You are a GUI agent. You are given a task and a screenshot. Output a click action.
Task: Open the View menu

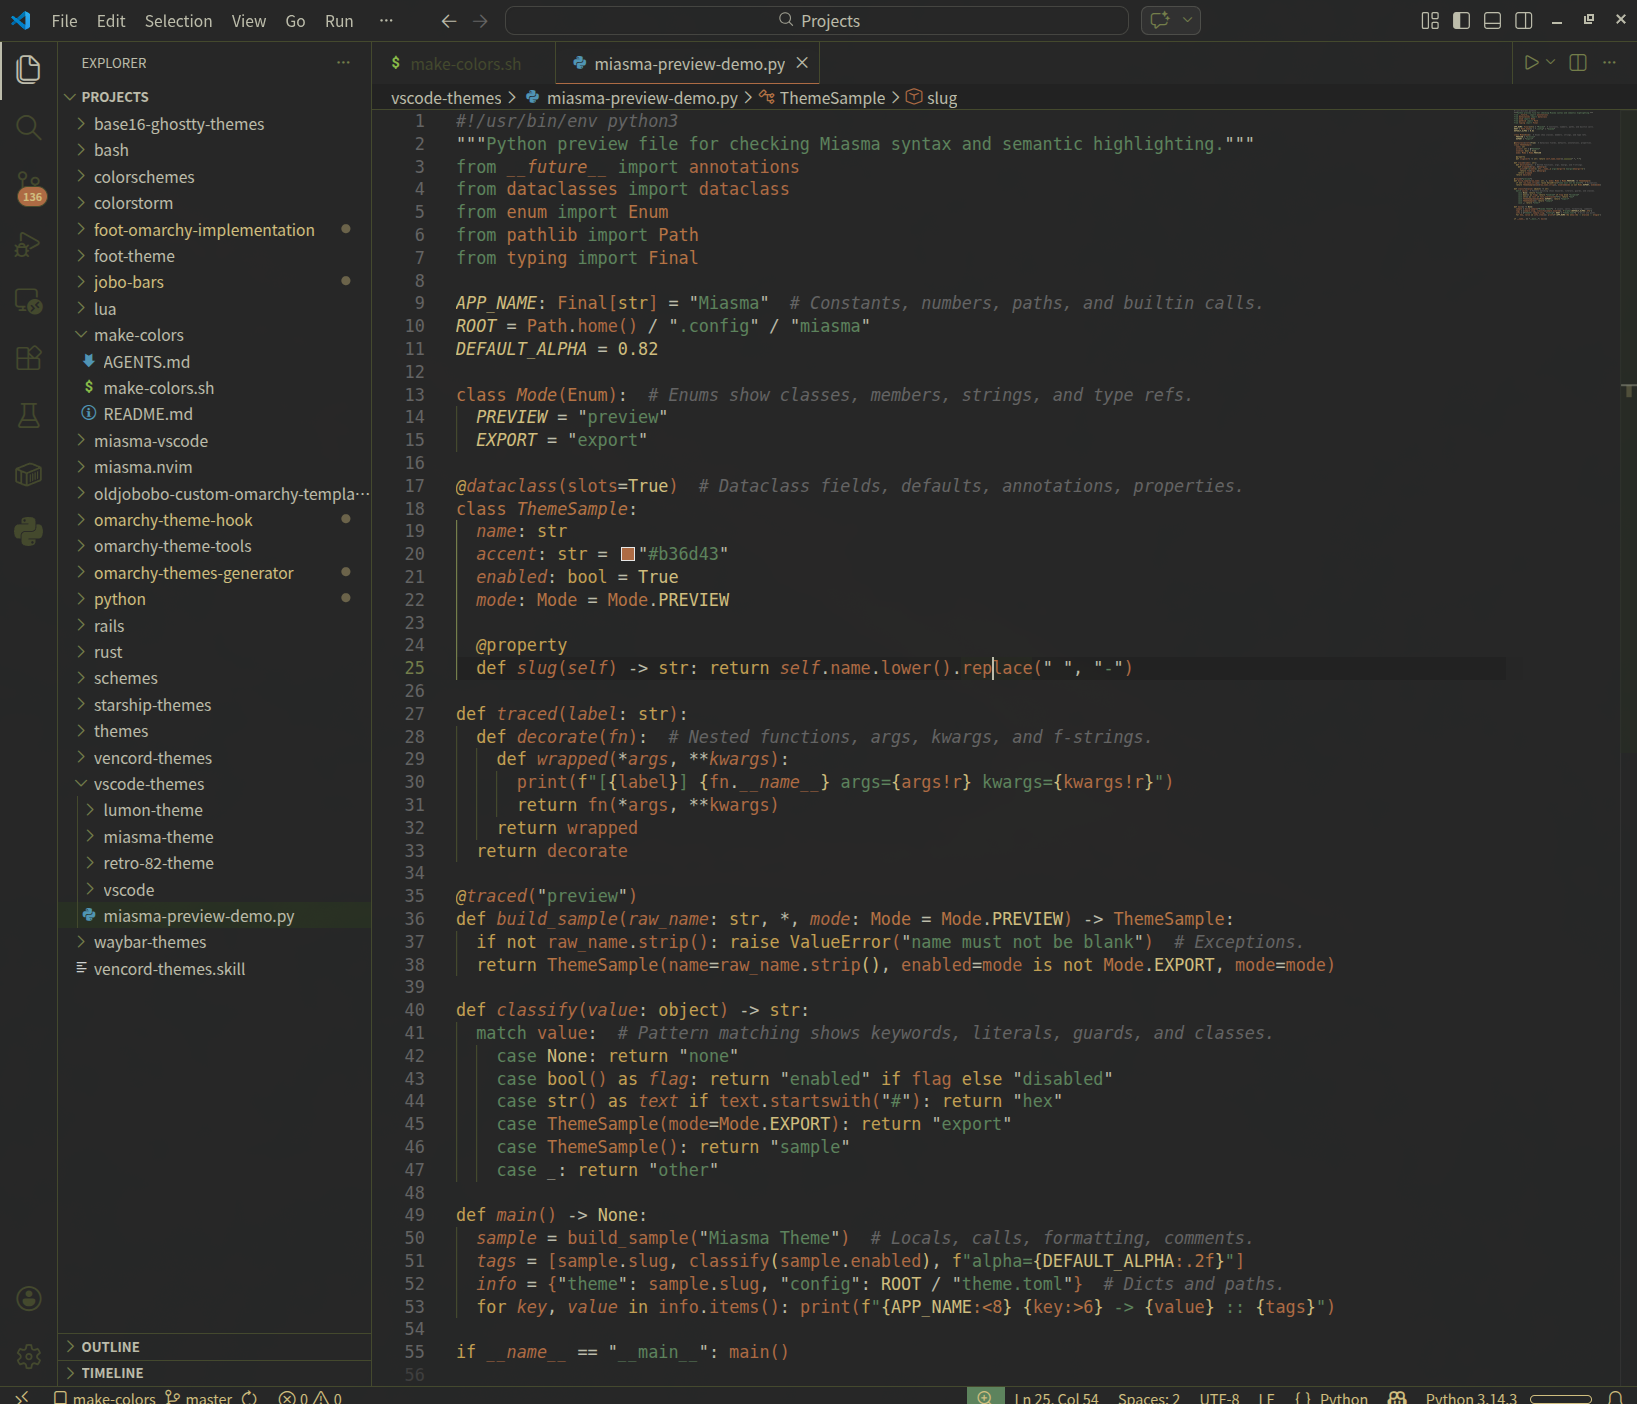[249, 21]
